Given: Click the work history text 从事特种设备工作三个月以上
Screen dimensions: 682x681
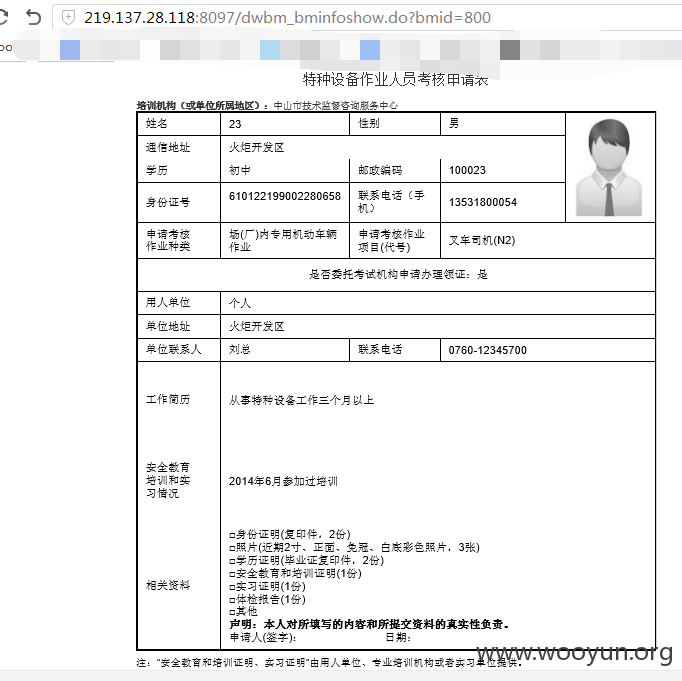Looking at the screenshot, I should pos(301,400).
